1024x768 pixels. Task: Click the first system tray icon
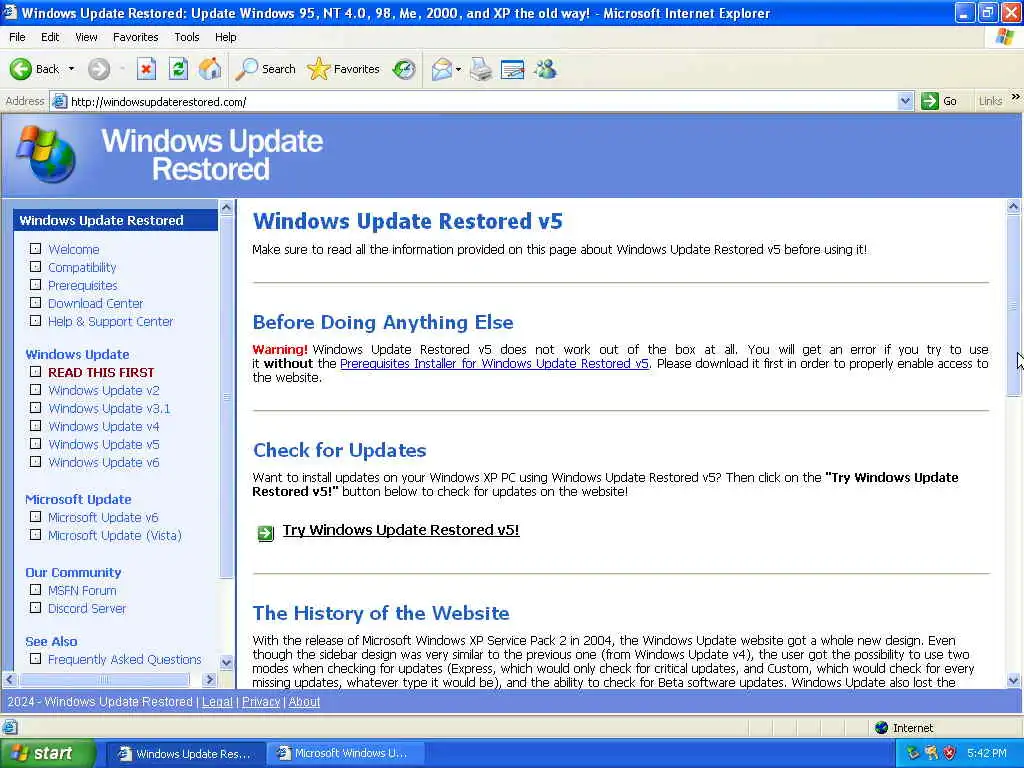click(x=912, y=753)
